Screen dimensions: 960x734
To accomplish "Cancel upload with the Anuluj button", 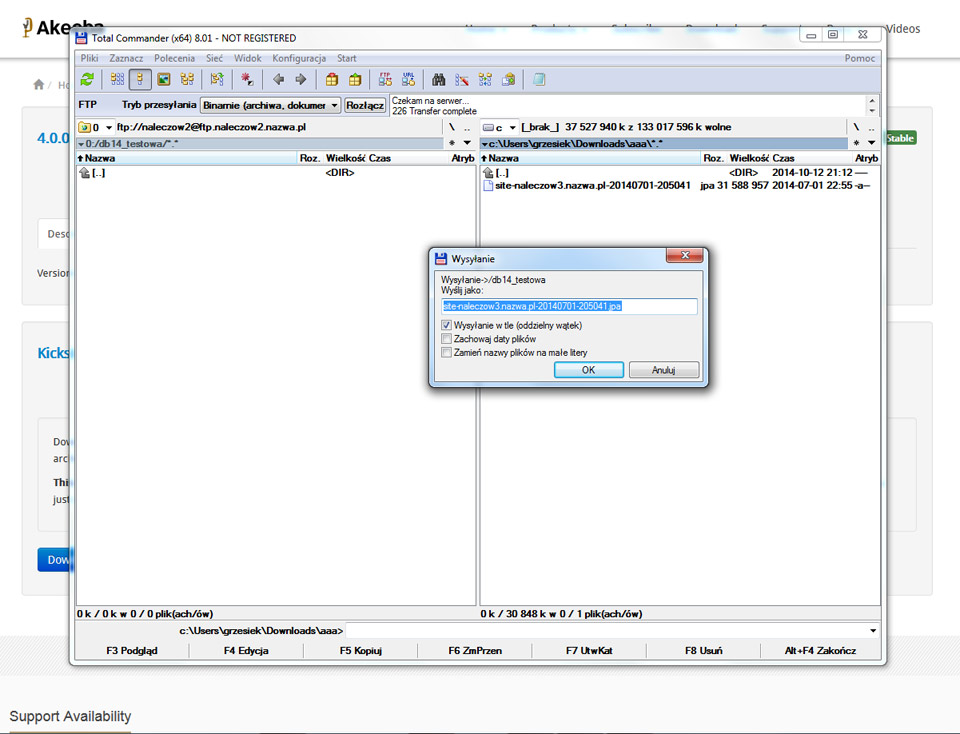I will coord(664,370).
